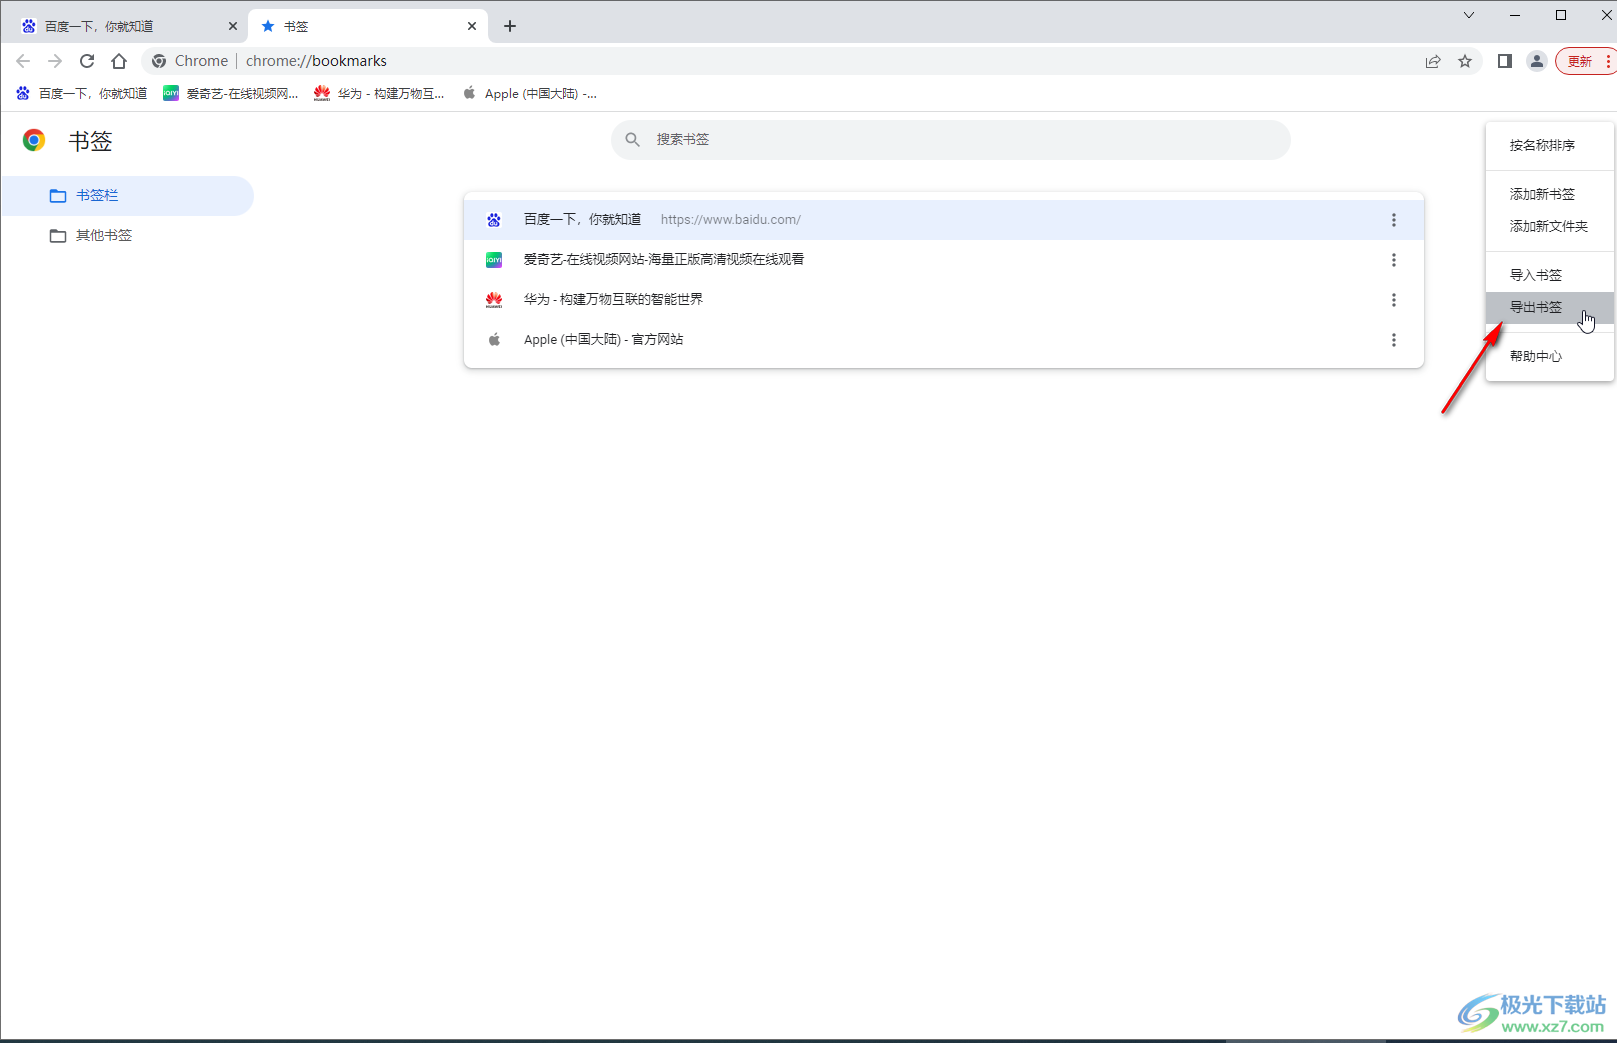
Task: Open 华为 shortcut in the bookmarks bar
Action: [379, 93]
